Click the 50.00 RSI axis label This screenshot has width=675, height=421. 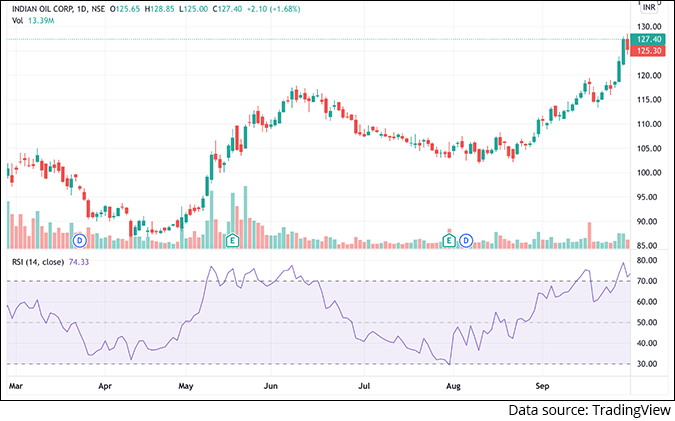[x=647, y=322]
